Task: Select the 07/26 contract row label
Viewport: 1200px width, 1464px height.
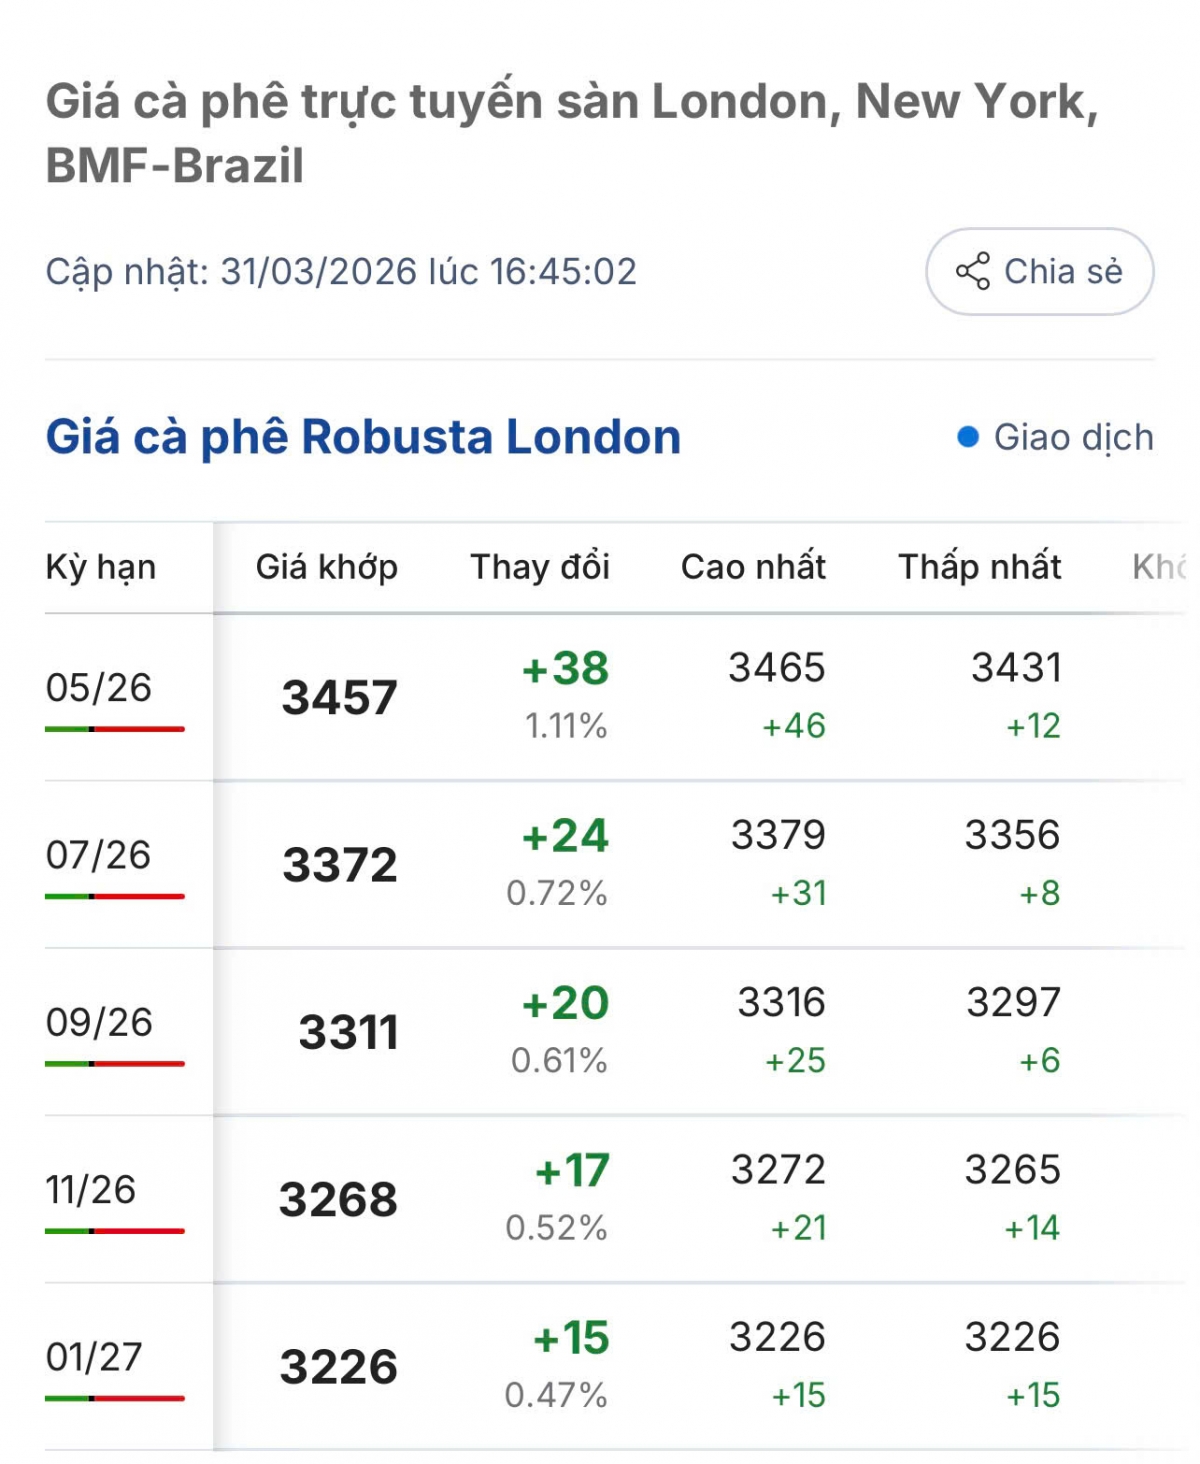Action: point(98,855)
